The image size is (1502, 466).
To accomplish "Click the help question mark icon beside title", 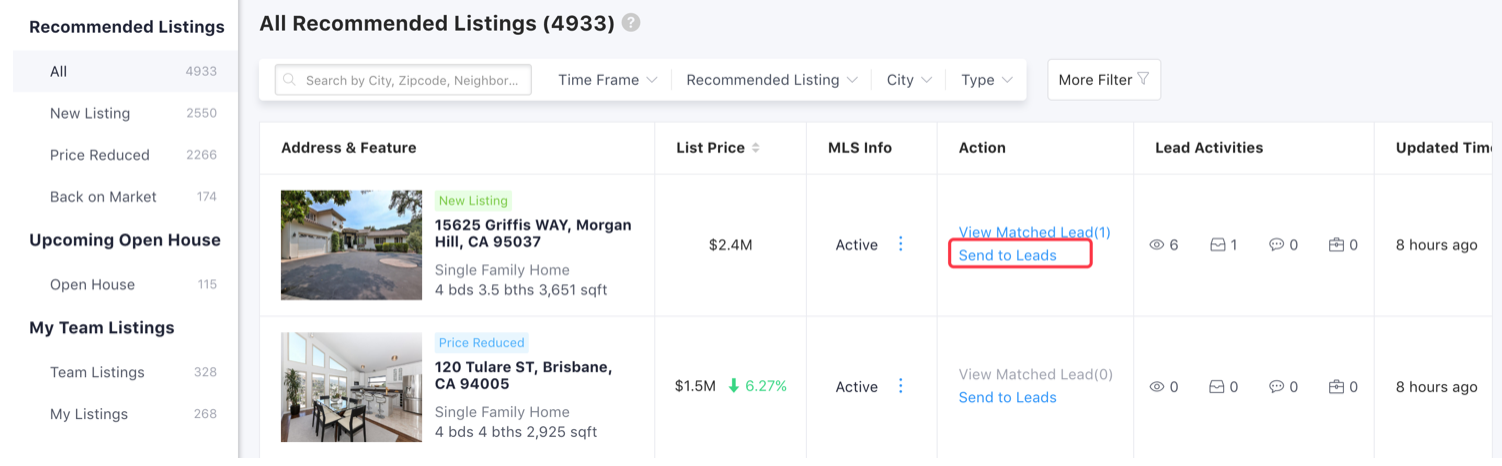I will 631,23.
